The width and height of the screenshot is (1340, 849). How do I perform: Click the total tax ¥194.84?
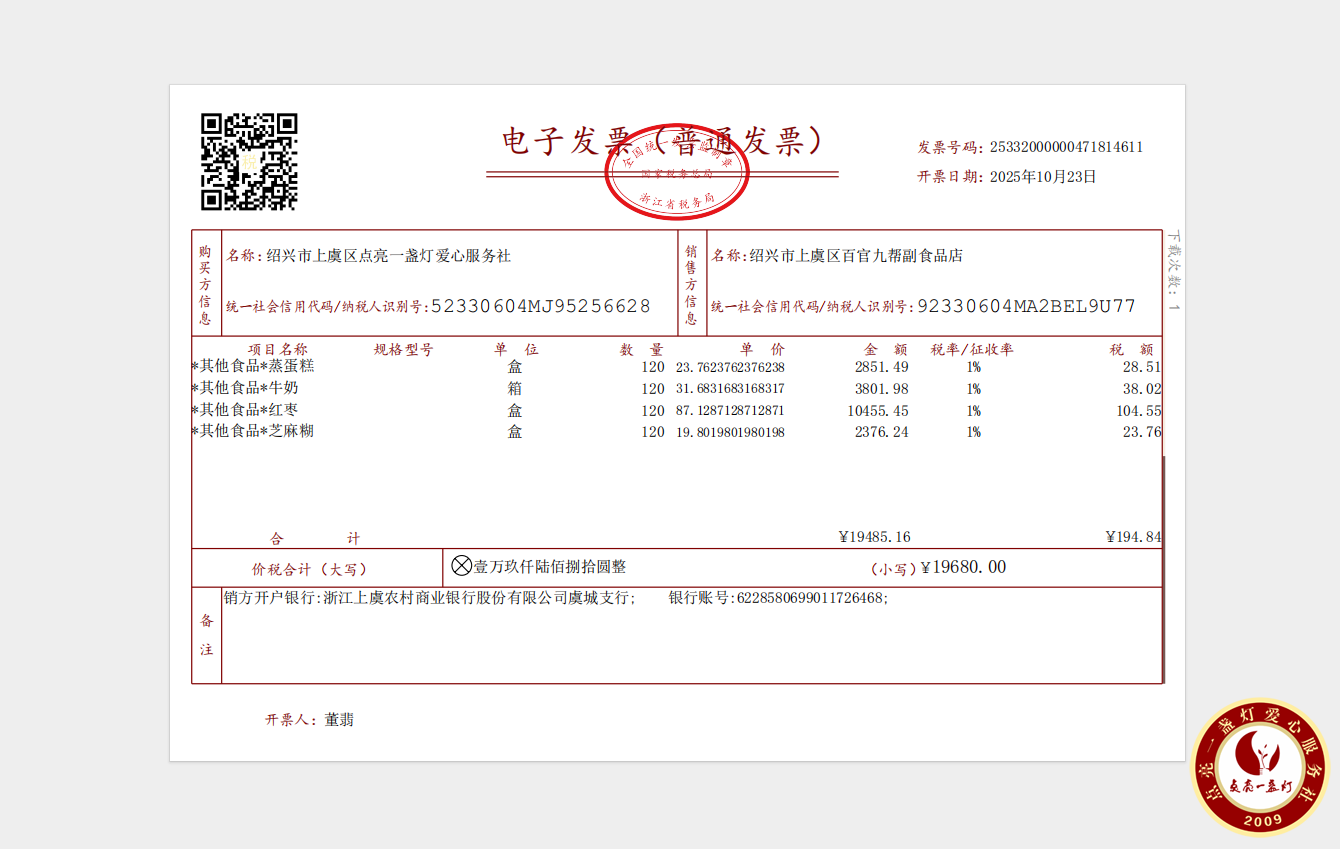[1133, 537]
